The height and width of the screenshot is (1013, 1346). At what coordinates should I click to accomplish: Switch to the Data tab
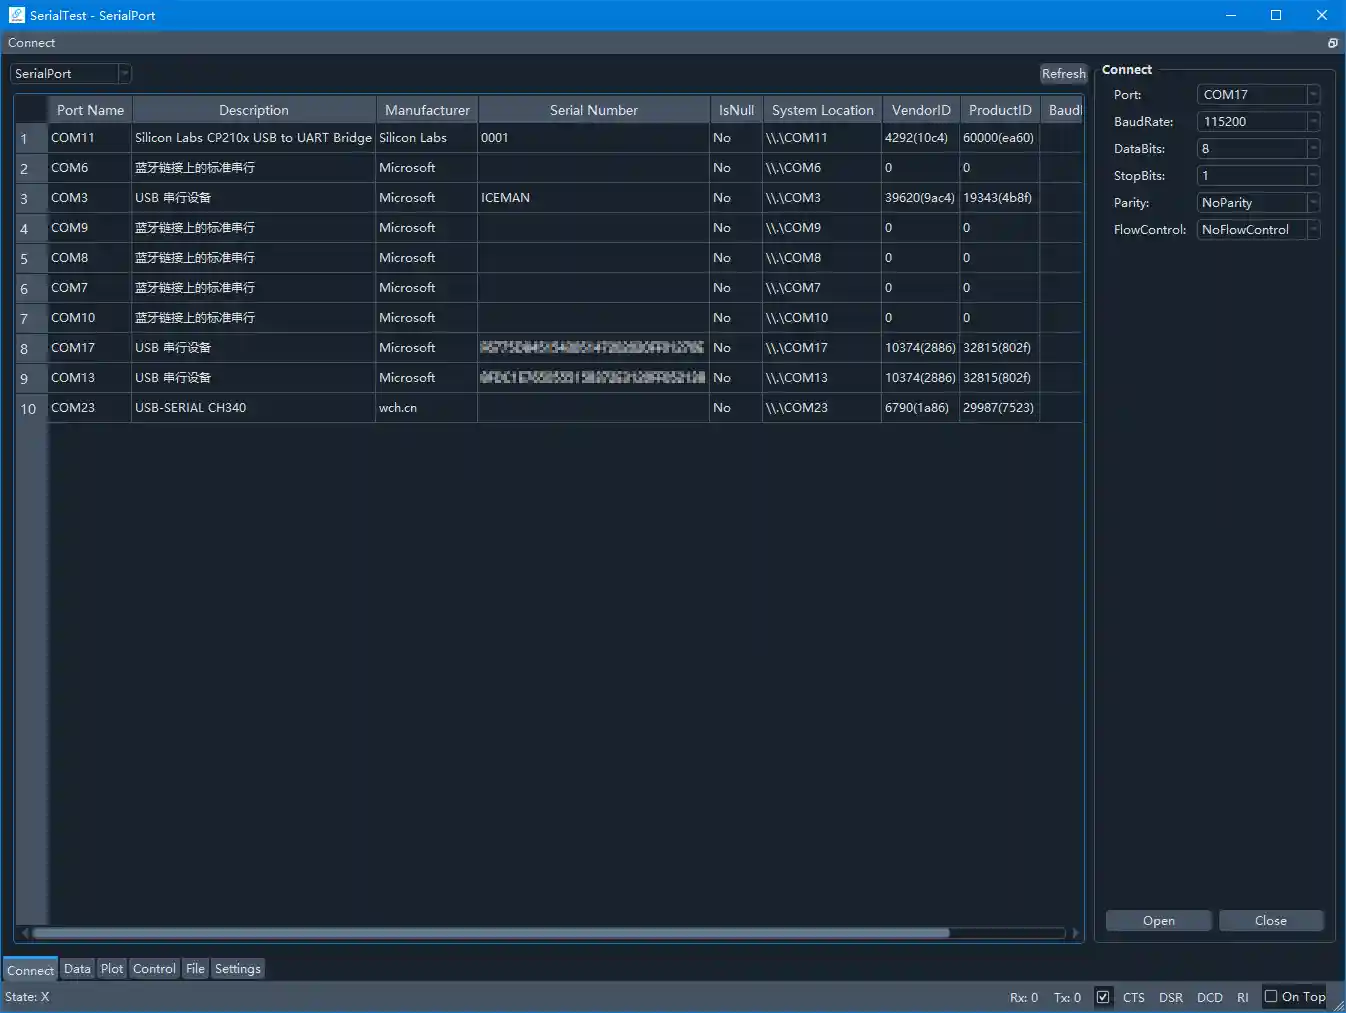77,968
